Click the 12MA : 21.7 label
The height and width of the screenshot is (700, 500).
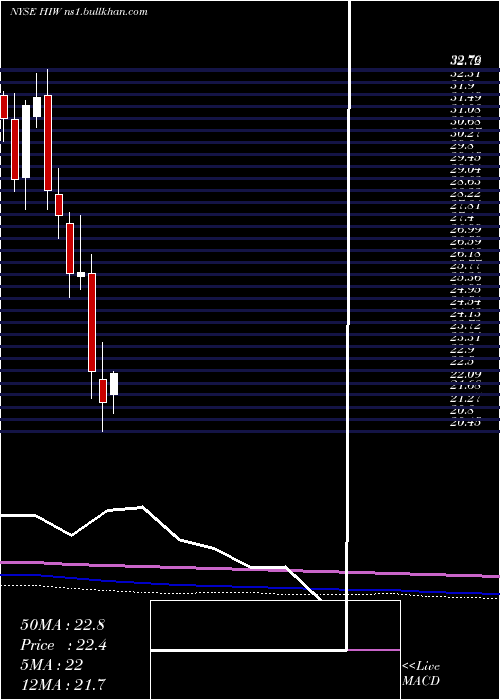point(63,684)
